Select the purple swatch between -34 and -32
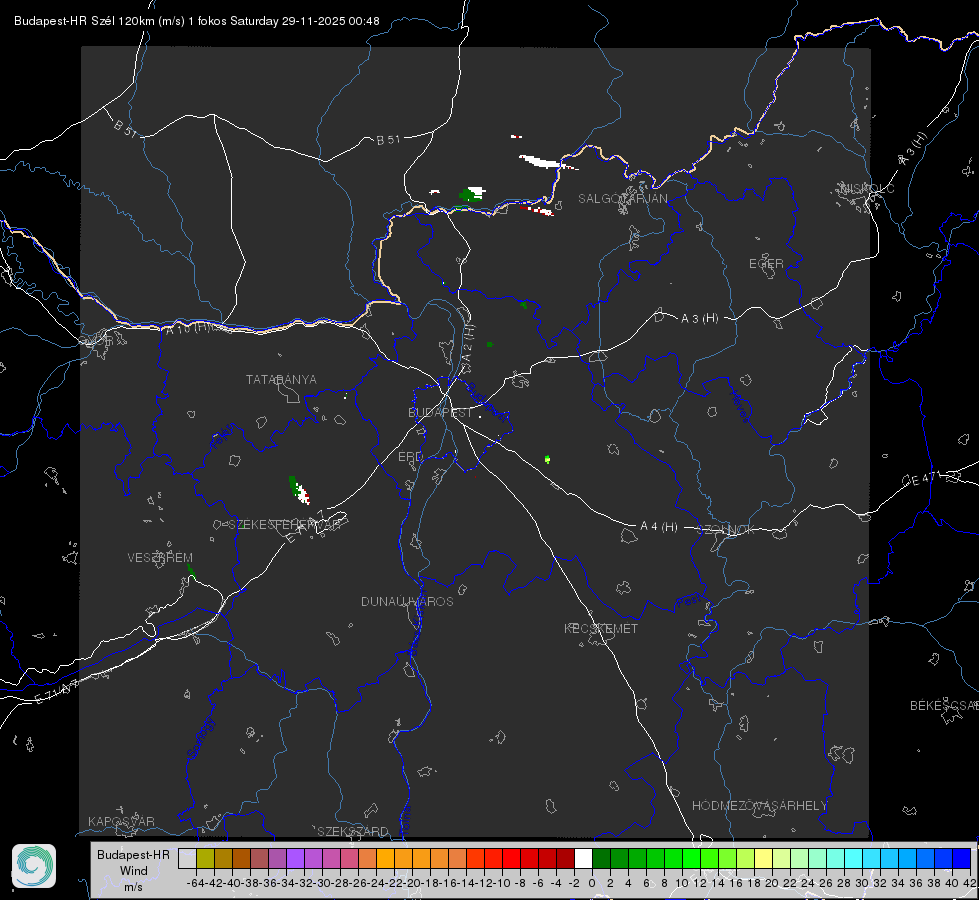Viewport: 979px width, 900px height. pyautogui.click(x=295, y=858)
